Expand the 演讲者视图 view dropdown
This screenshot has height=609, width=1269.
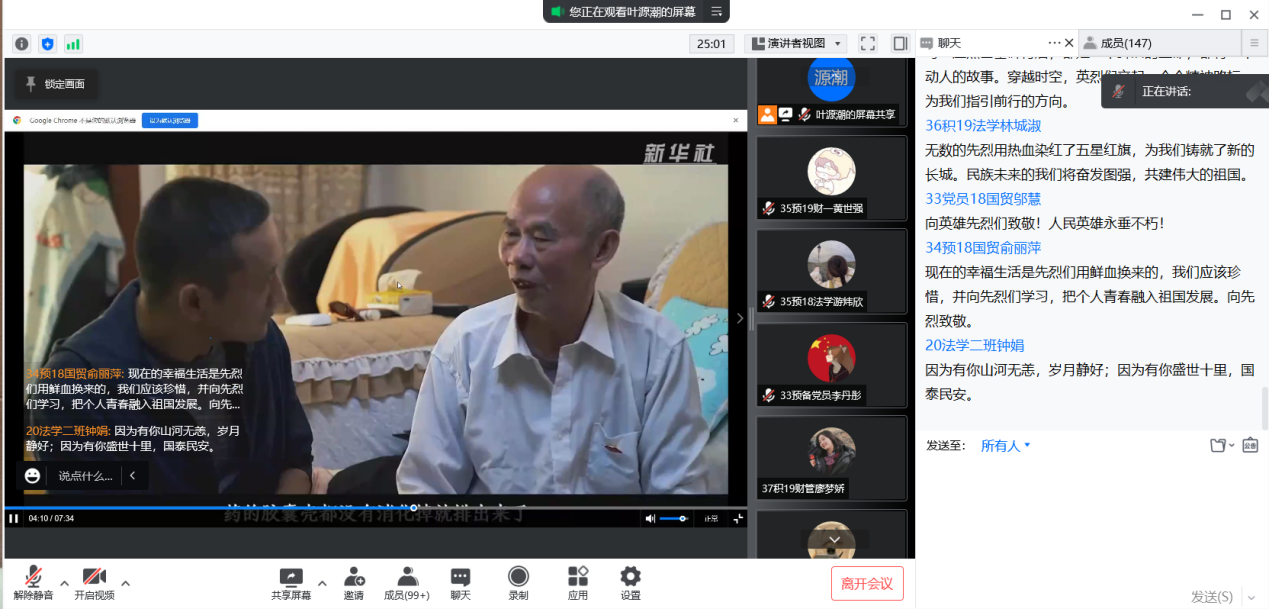[x=796, y=44]
